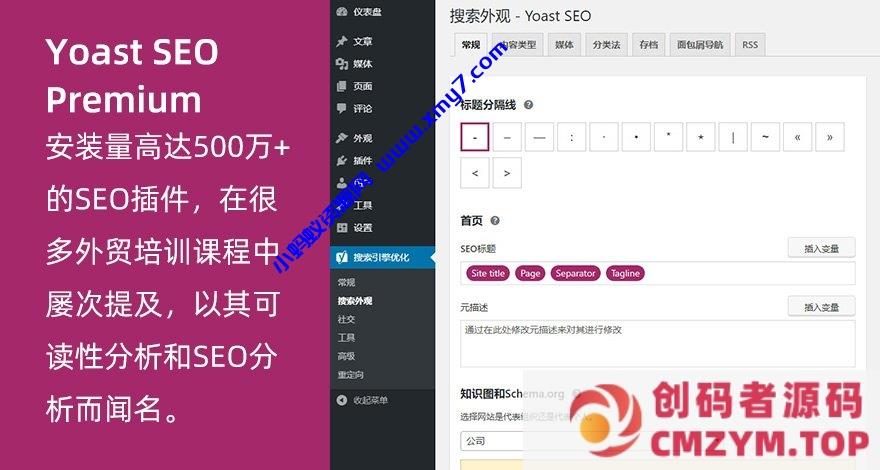Click the help icon next to 首页
Image resolution: width=880 pixels, height=470 pixels.
tap(495, 221)
